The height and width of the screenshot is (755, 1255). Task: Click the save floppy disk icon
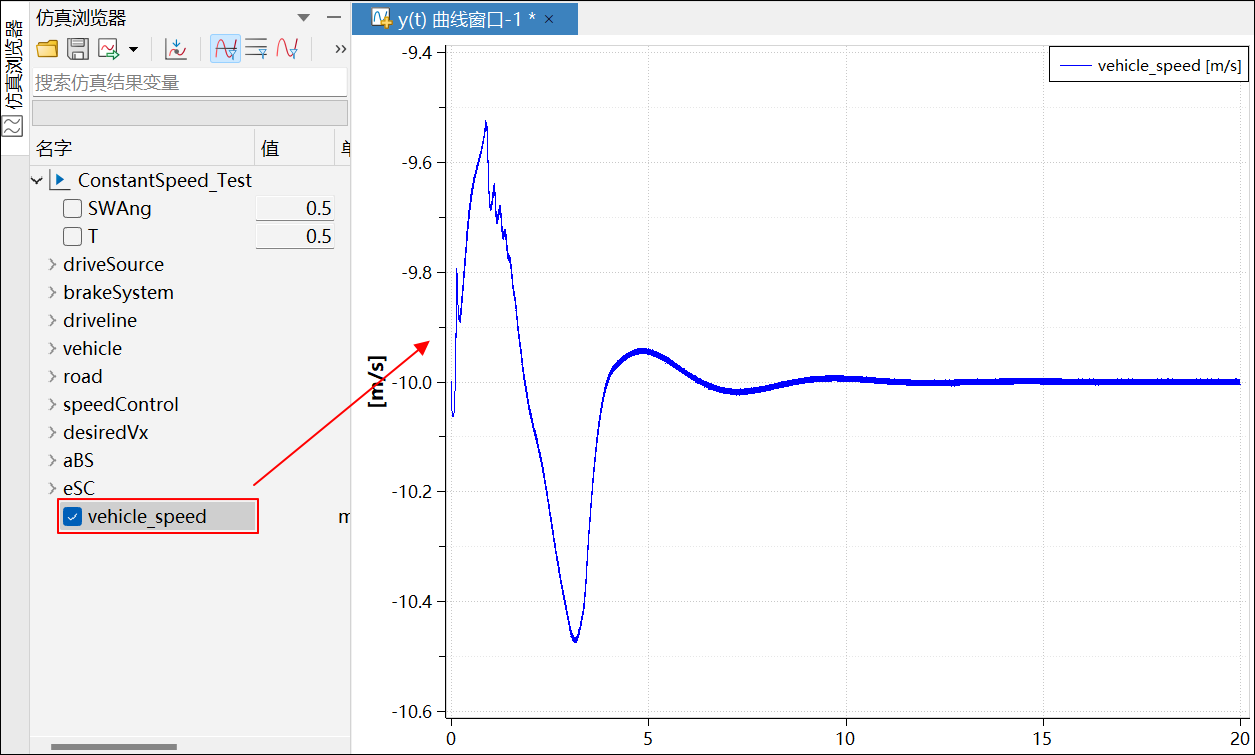(x=78, y=49)
